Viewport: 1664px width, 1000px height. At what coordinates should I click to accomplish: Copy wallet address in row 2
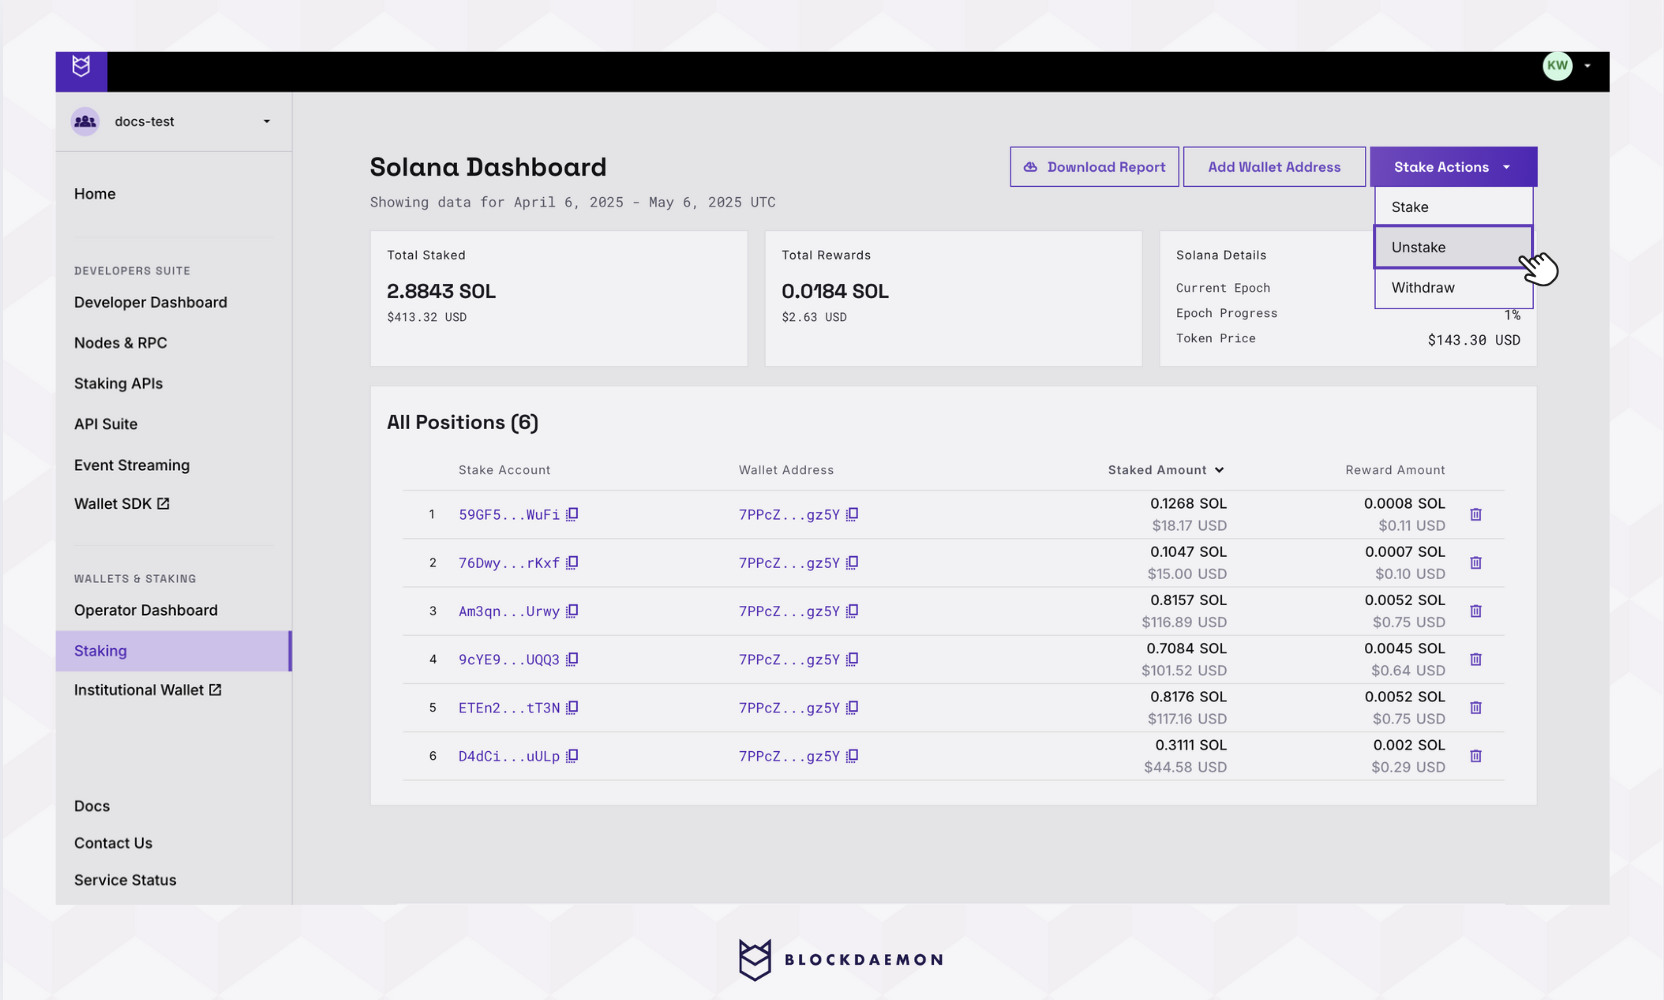(852, 563)
